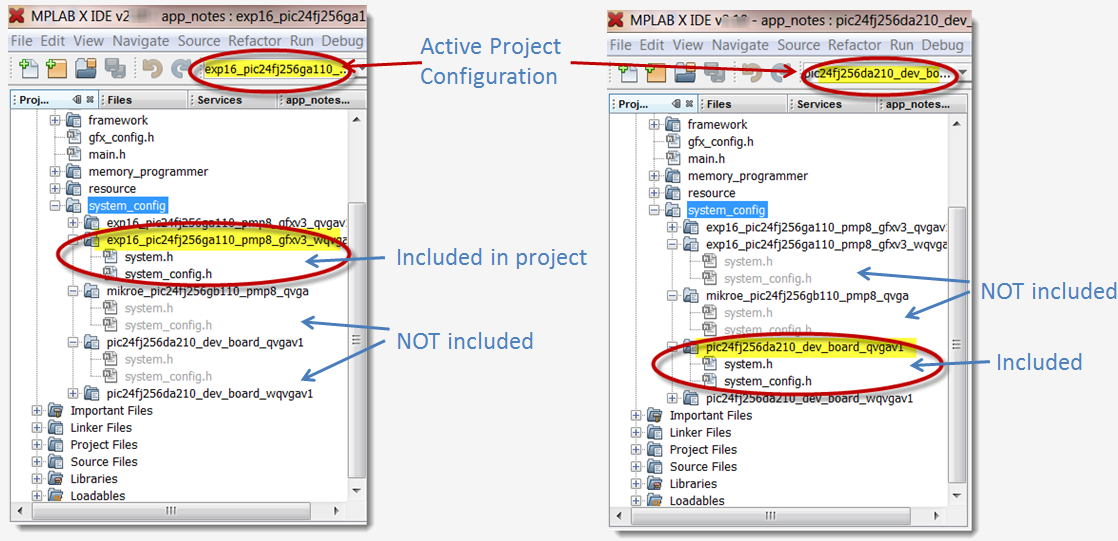Select gfx_config.h in right window tree

point(720,142)
